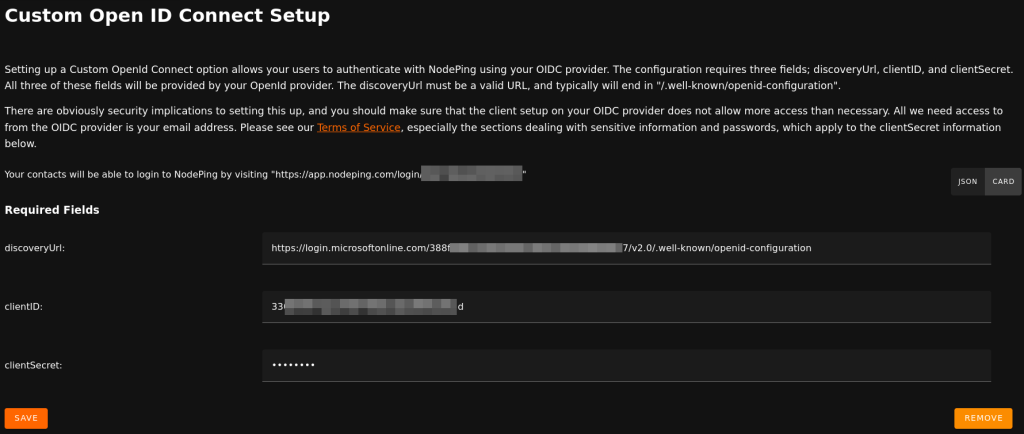The height and width of the screenshot is (434, 1024).
Task: Click into the clientSecret password field
Action: (x=626, y=365)
